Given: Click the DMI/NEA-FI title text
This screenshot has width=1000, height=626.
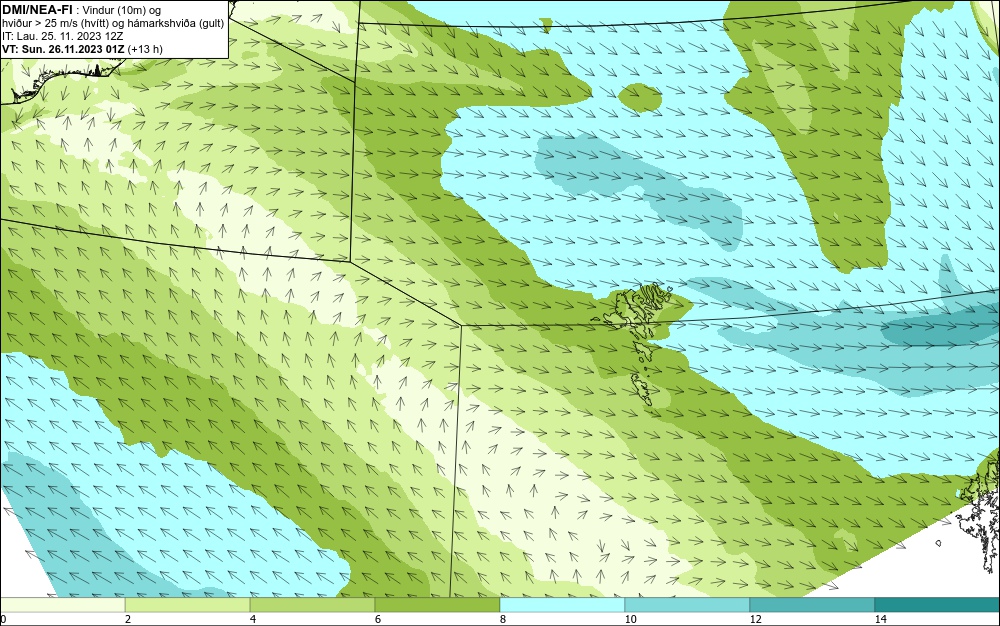Looking at the screenshot, I should [36, 9].
